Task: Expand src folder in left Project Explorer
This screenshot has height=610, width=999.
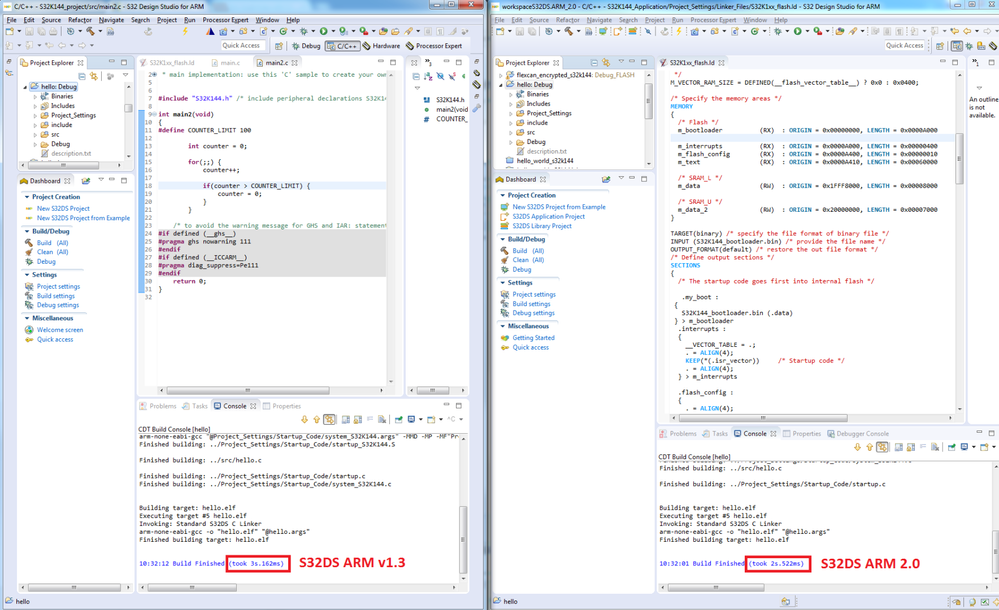Action: tap(35, 134)
